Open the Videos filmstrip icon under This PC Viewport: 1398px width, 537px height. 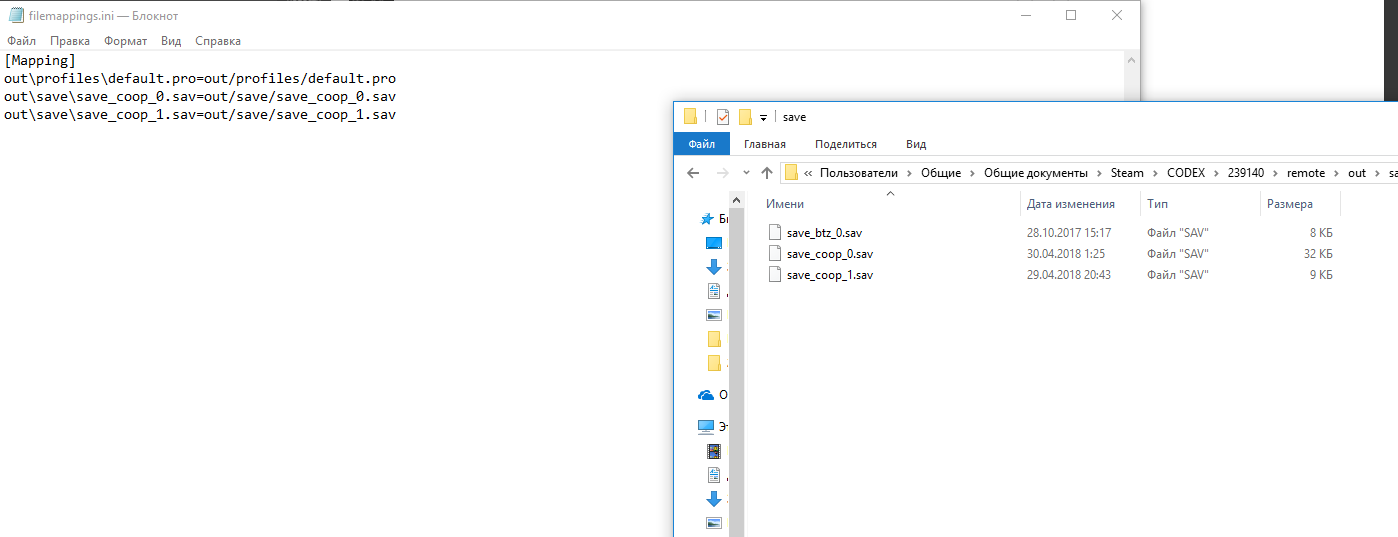714,450
